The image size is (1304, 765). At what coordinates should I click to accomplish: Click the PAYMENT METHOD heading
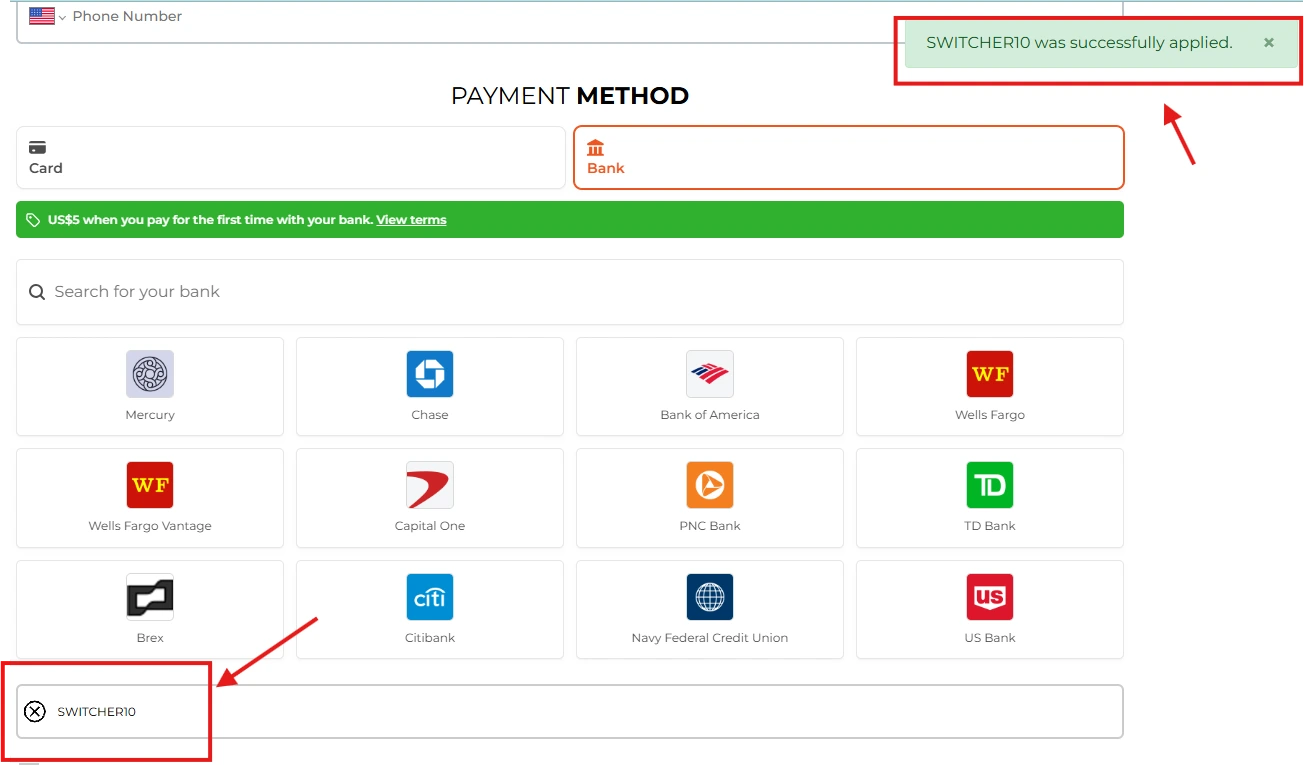coord(570,96)
